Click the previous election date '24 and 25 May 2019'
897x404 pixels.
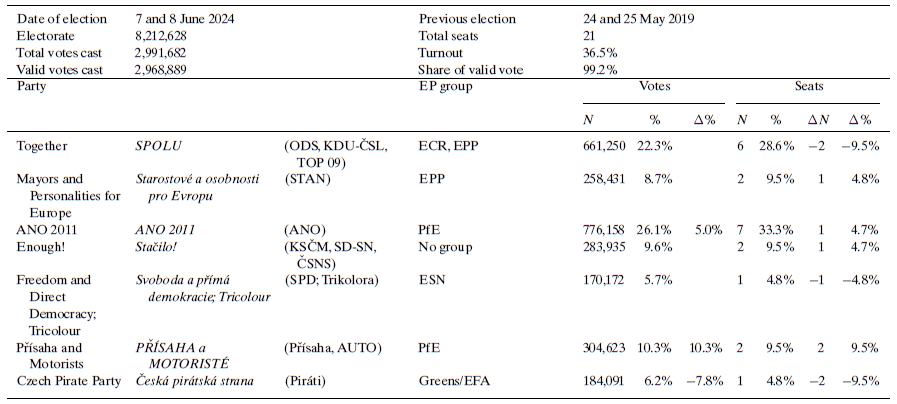(639, 19)
